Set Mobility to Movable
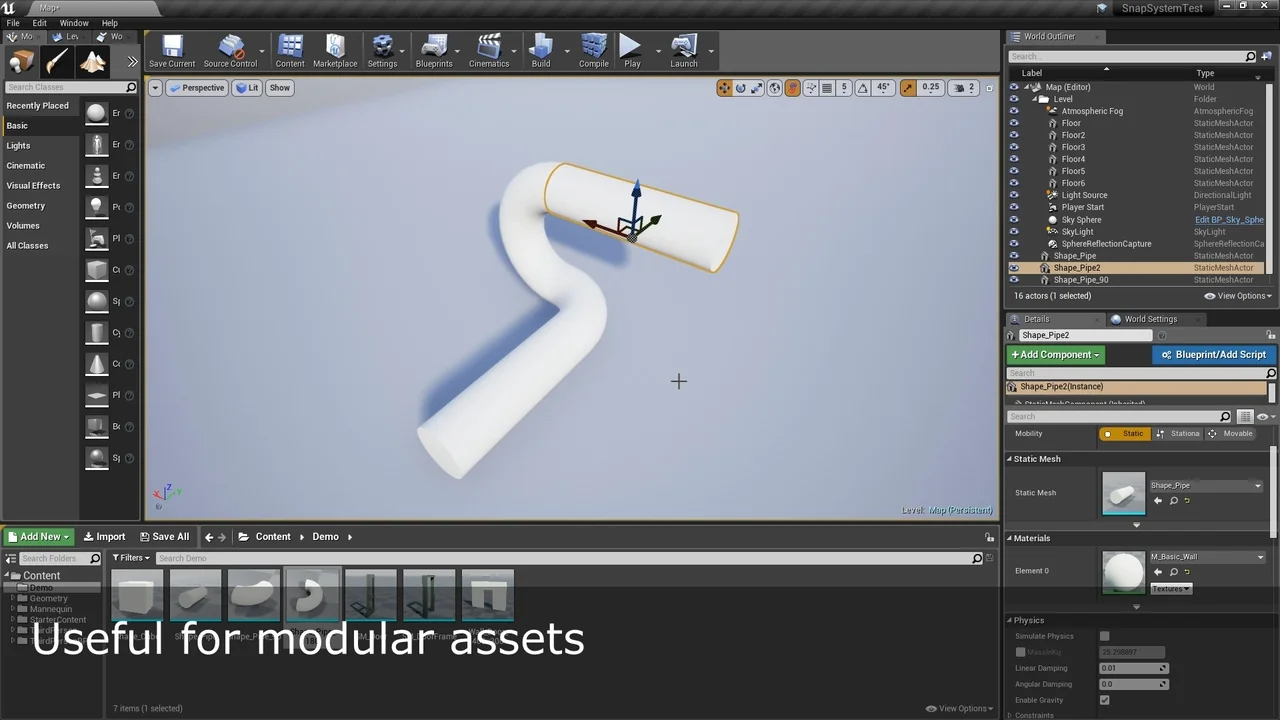Viewport: 1280px width, 720px height. (1230, 434)
